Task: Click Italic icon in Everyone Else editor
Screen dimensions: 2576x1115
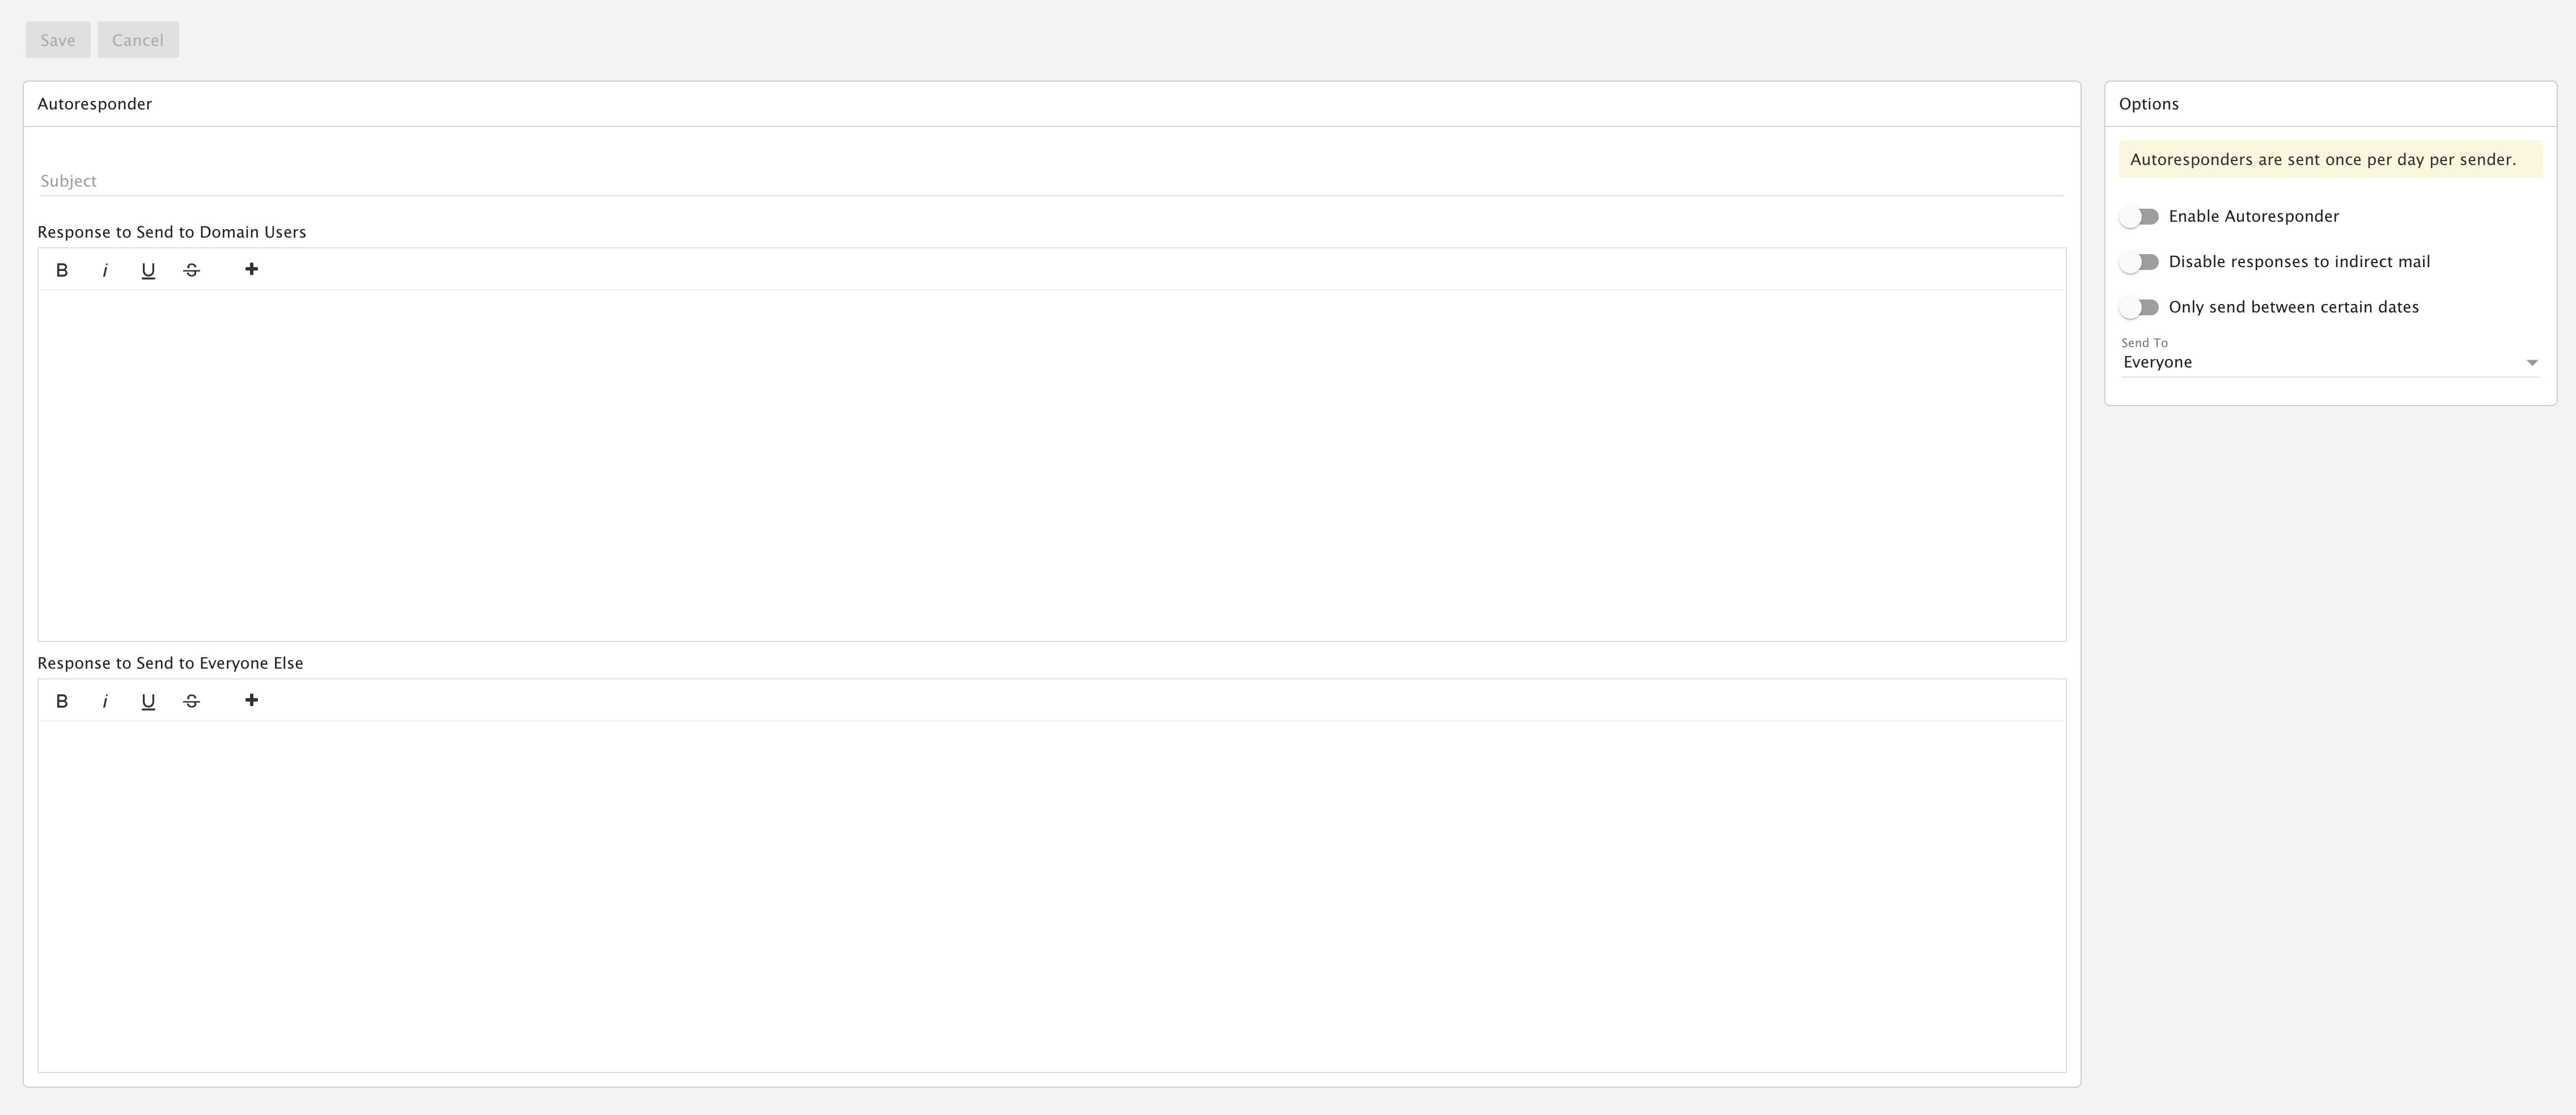Action: point(105,701)
